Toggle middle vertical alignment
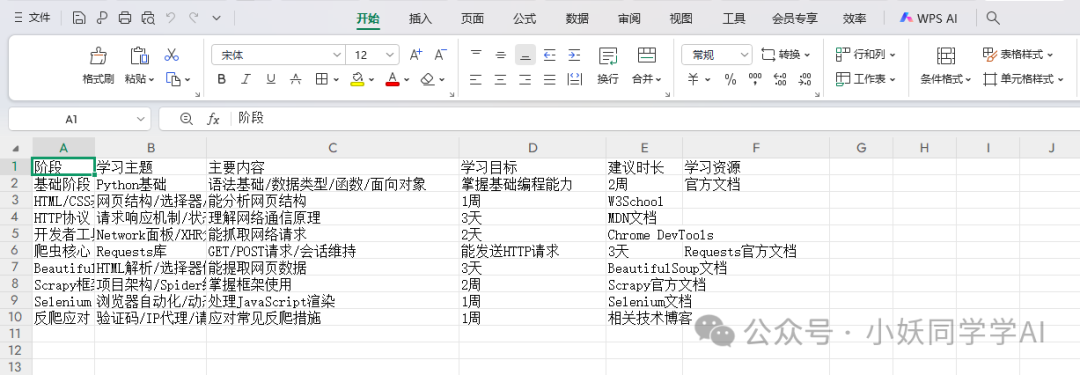 coord(501,54)
